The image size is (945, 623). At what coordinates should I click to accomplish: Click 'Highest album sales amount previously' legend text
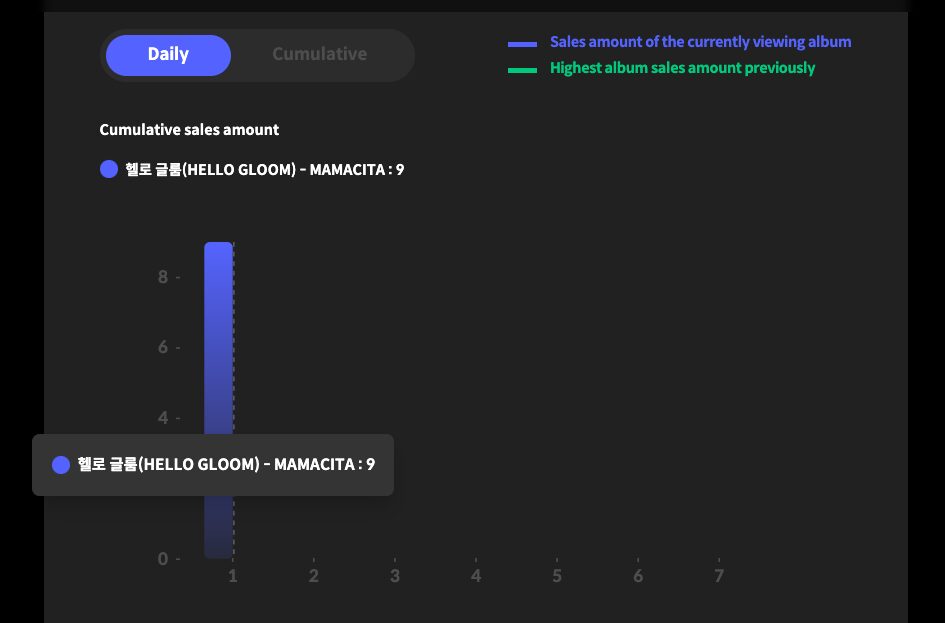[682, 68]
